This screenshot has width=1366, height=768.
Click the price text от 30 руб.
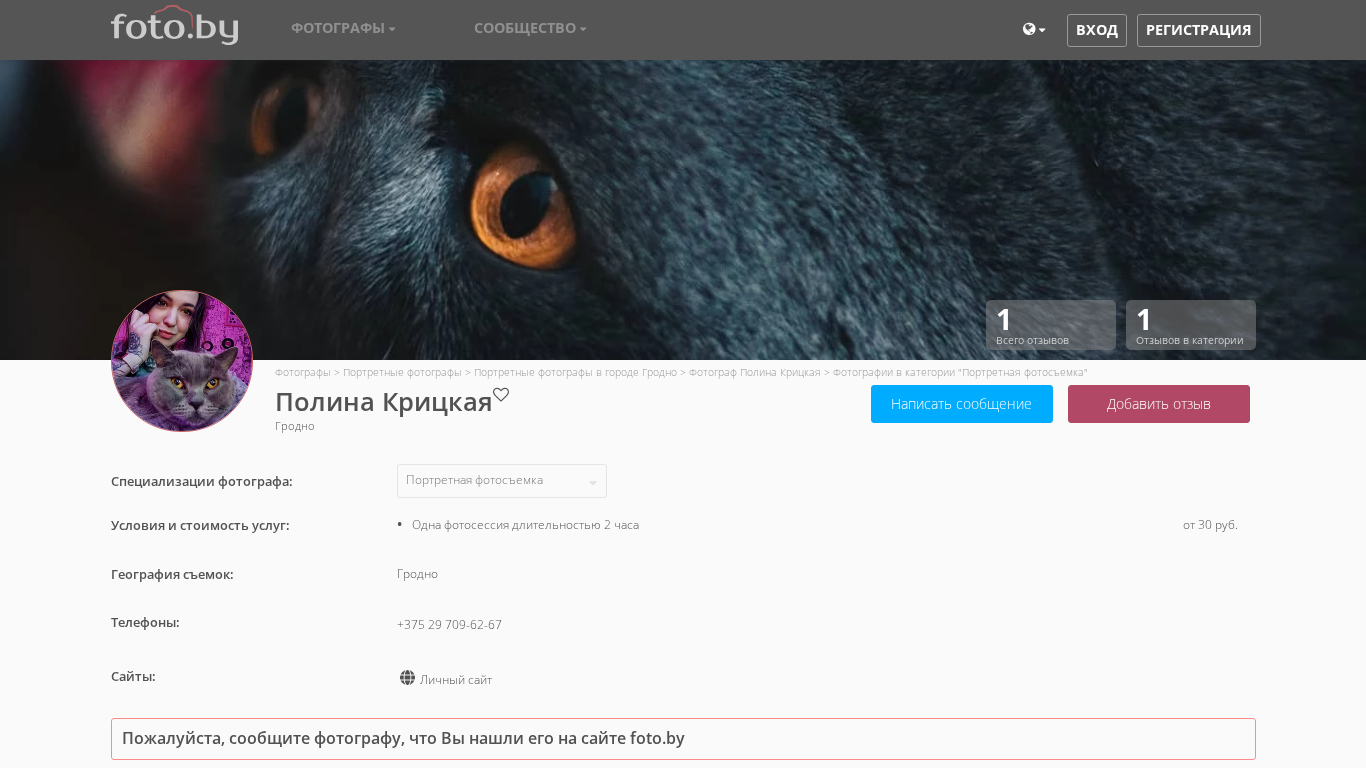[1210, 525]
